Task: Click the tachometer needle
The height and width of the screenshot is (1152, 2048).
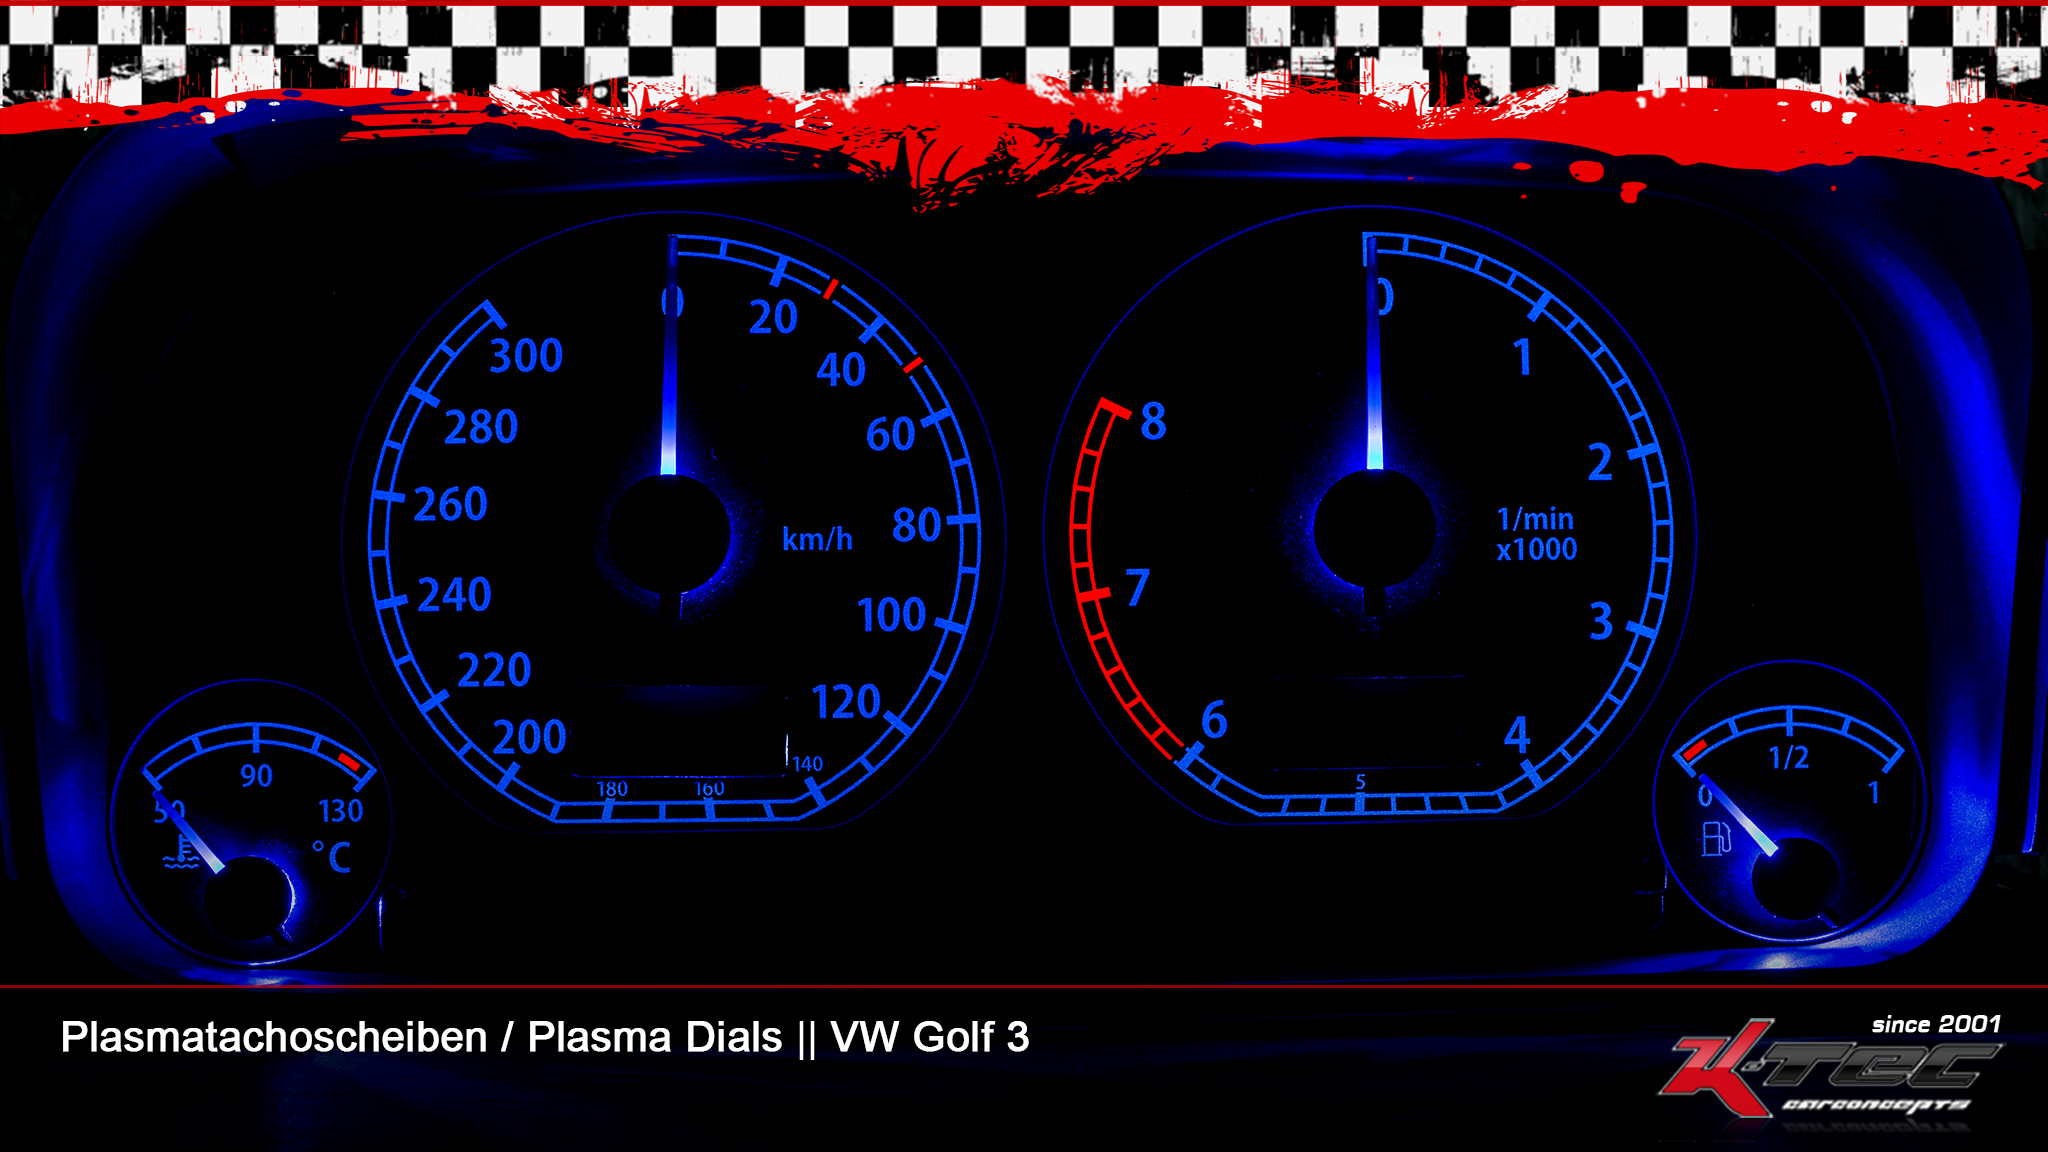Action: click(1373, 353)
